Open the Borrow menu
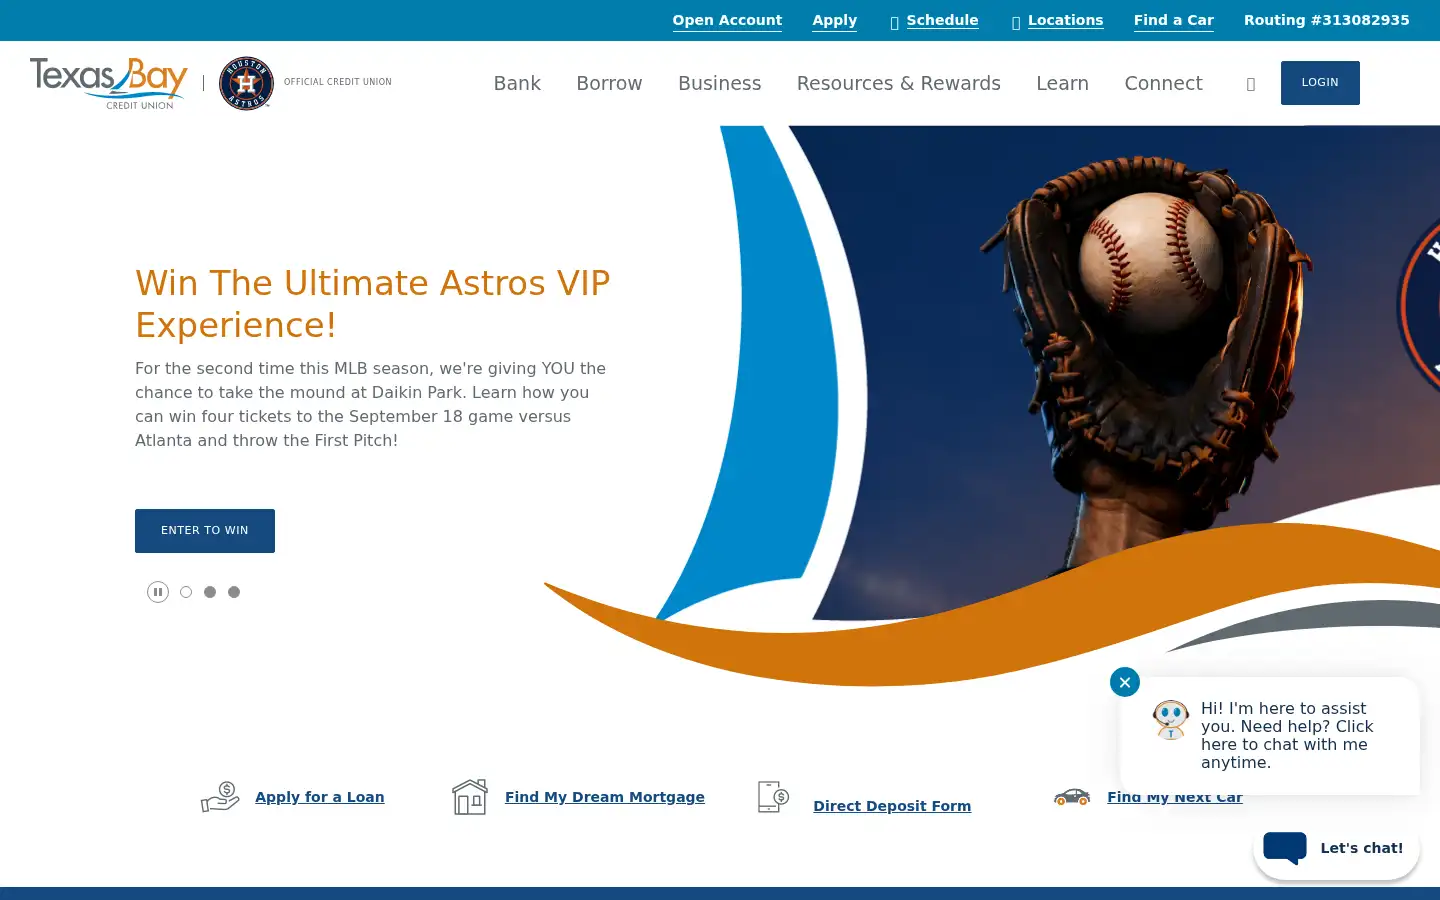1440x900 pixels. pyautogui.click(x=609, y=83)
